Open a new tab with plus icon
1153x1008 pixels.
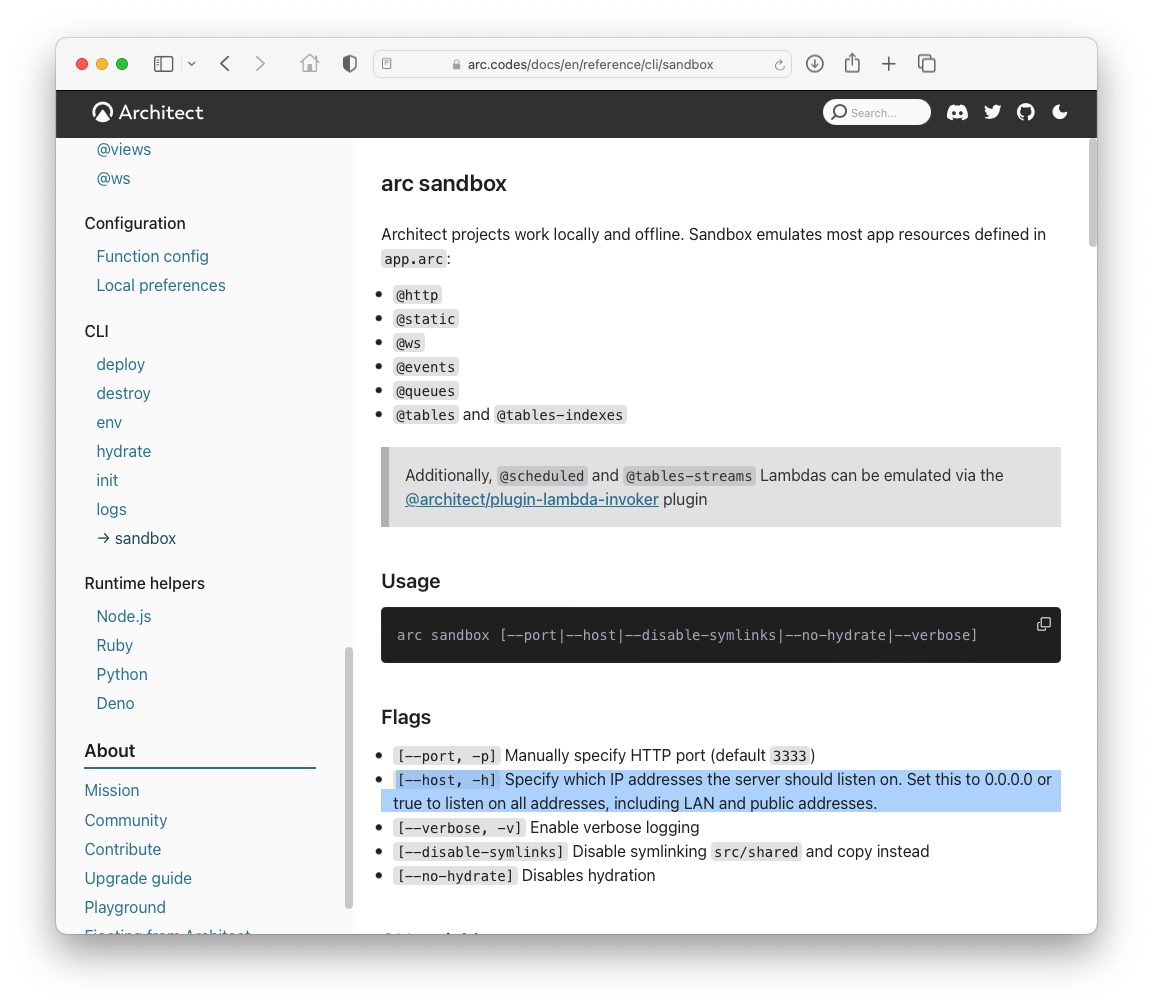[x=889, y=64]
